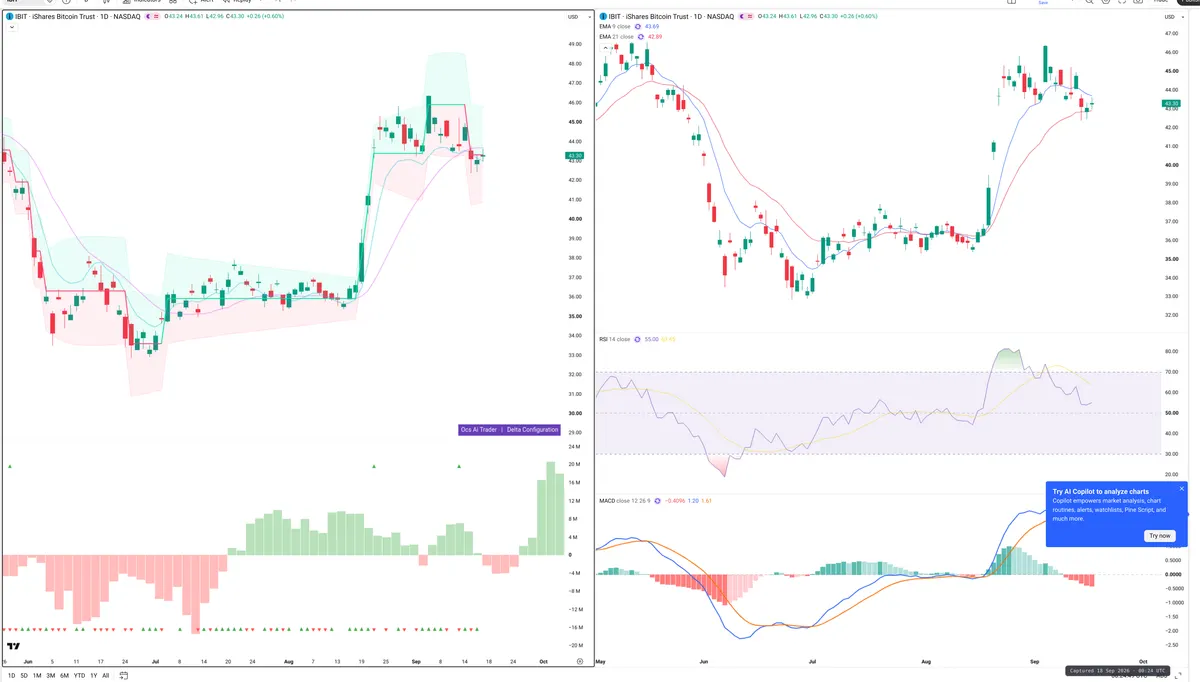This screenshot has width=1200, height=682.
Task: Click the 20 M level on delta axis
Action: [x=575, y=464]
